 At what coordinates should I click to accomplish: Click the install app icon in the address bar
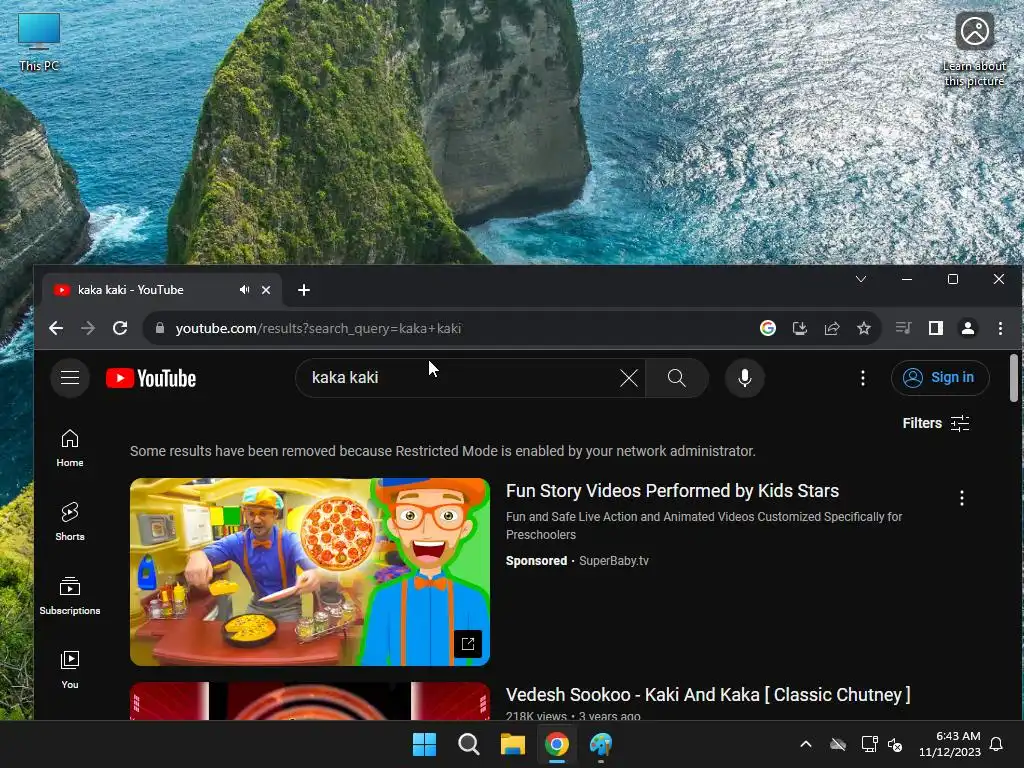(x=800, y=328)
